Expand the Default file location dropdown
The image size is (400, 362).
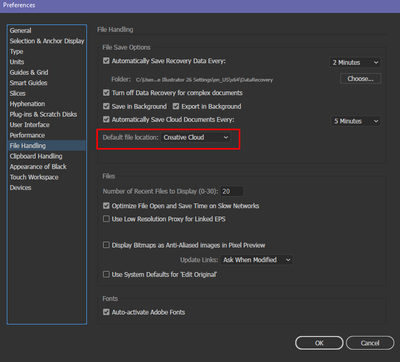coord(196,137)
